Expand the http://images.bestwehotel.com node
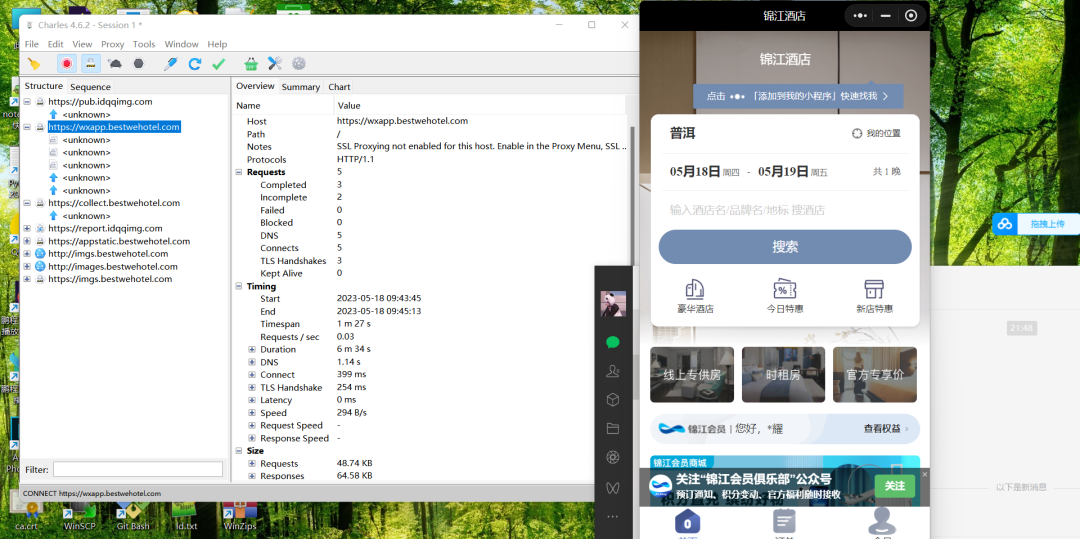The width and height of the screenshot is (1080, 539). point(27,266)
